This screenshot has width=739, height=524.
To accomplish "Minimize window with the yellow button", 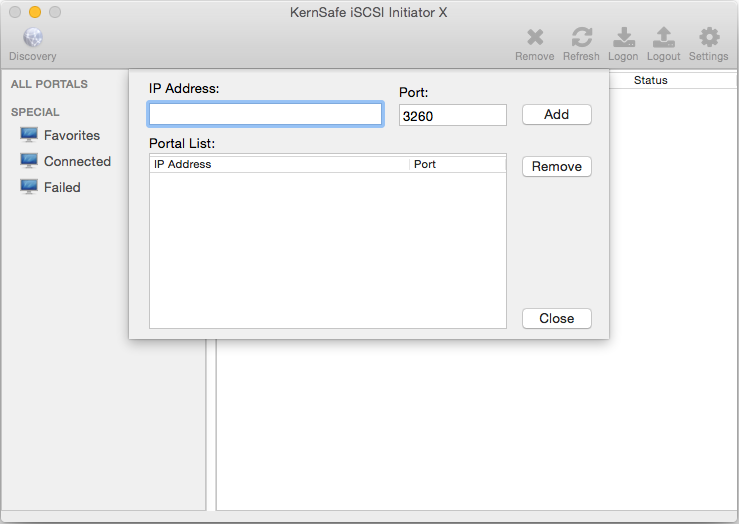I will 35,12.
